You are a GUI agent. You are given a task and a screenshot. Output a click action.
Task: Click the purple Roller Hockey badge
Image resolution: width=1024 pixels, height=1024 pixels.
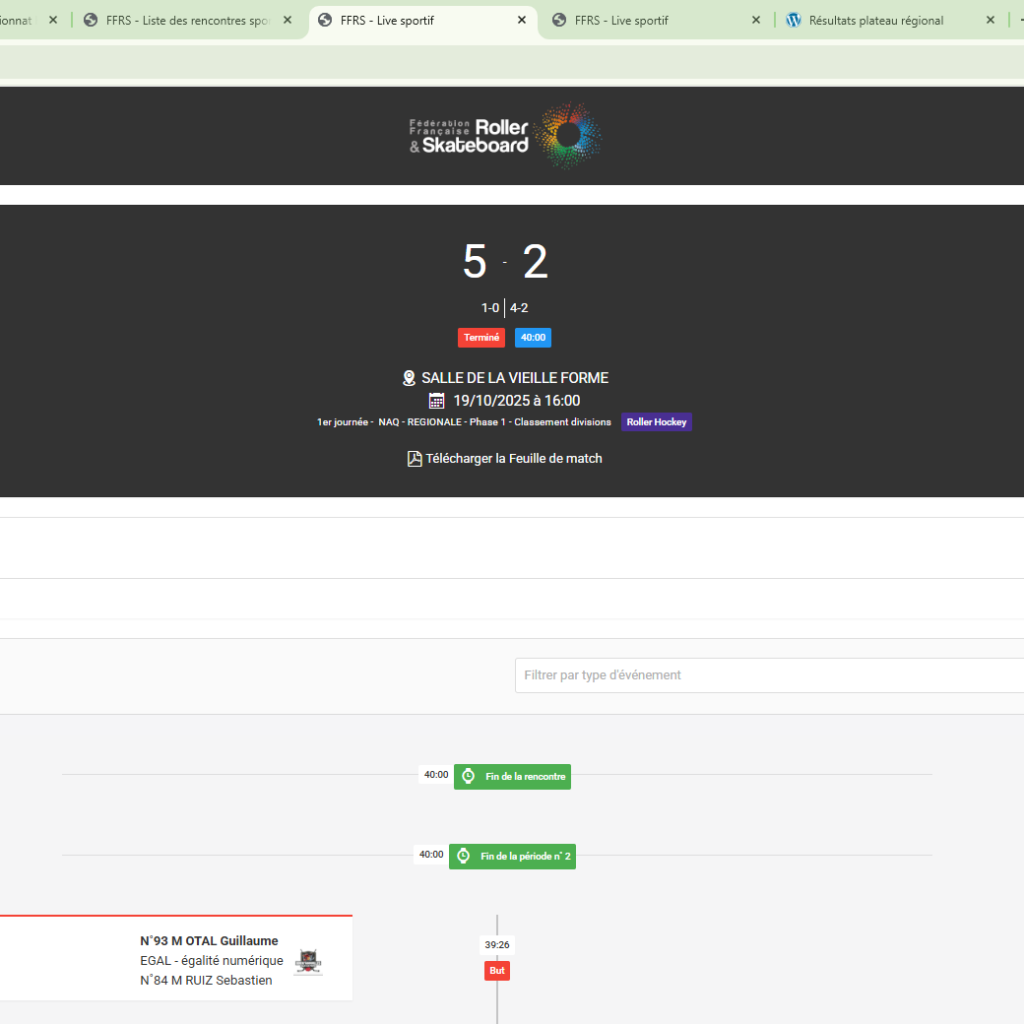pyautogui.click(x=656, y=422)
